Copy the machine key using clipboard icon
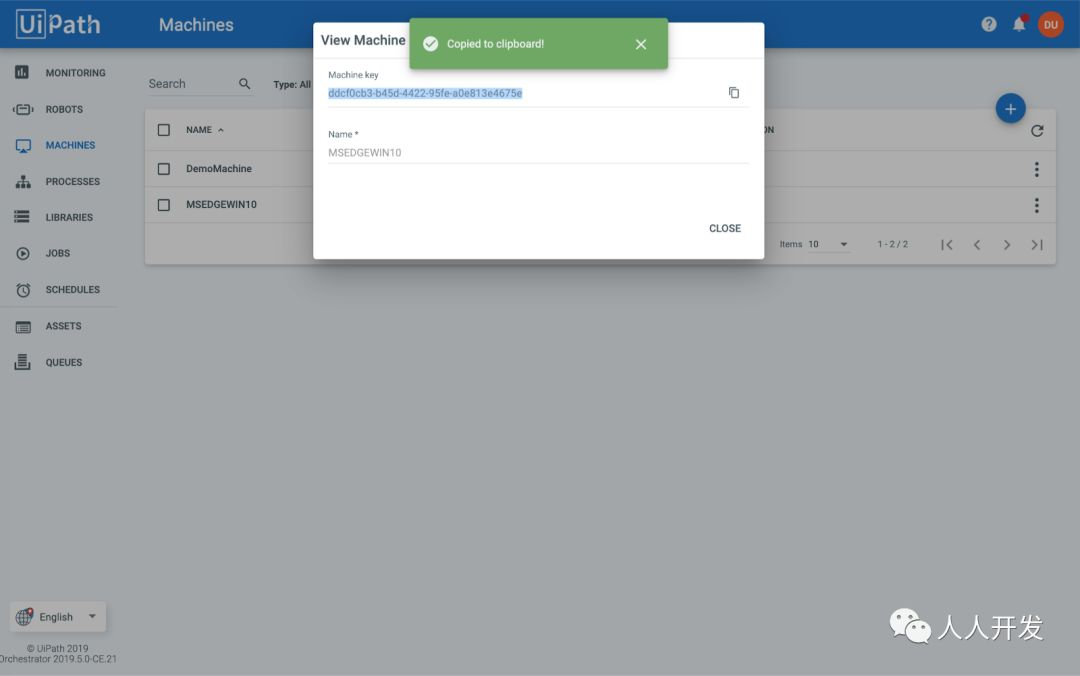The width and height of the screenshot is (1080, 676). [x=734, y=92]
